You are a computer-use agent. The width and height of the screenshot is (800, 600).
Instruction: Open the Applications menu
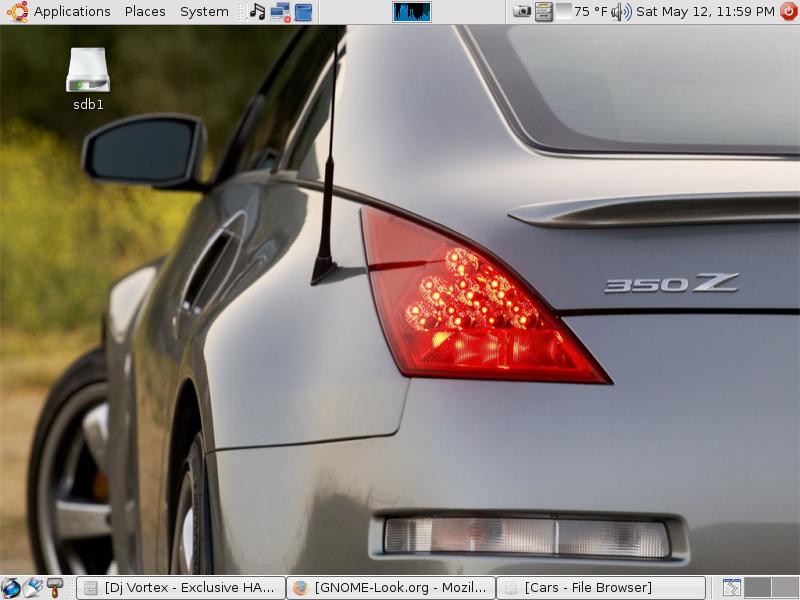pos(72,11)
